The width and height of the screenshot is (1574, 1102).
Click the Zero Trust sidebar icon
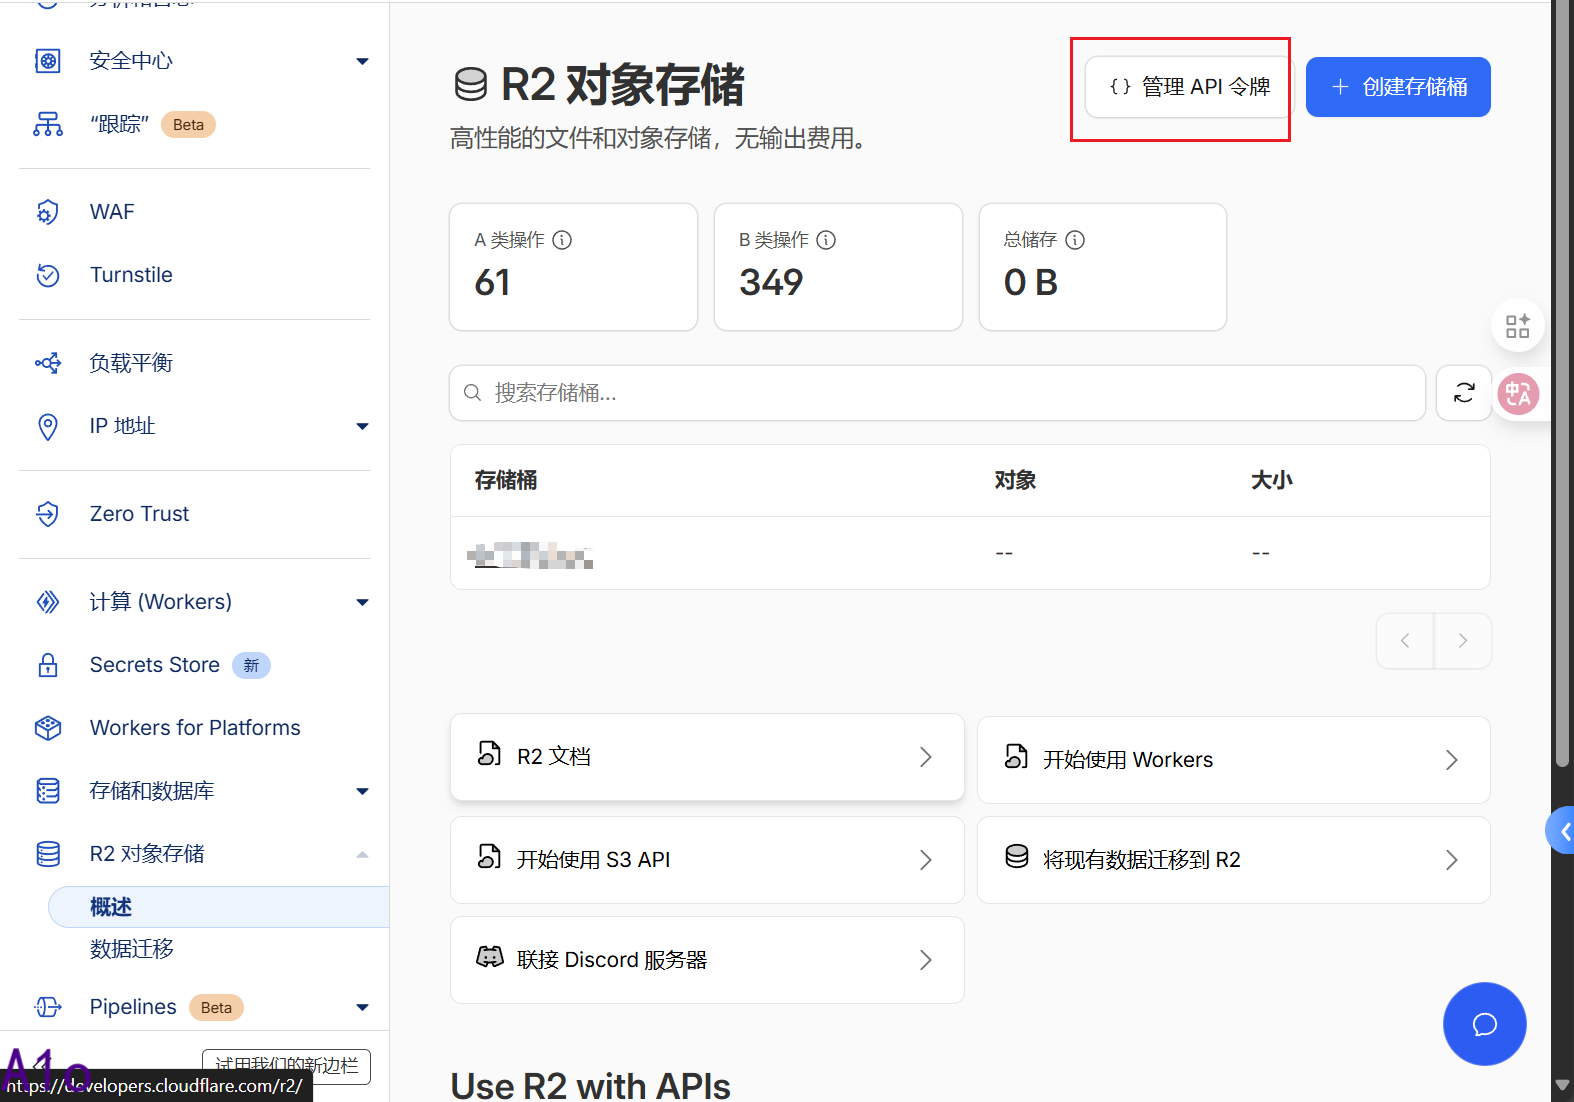pos(48,514)
